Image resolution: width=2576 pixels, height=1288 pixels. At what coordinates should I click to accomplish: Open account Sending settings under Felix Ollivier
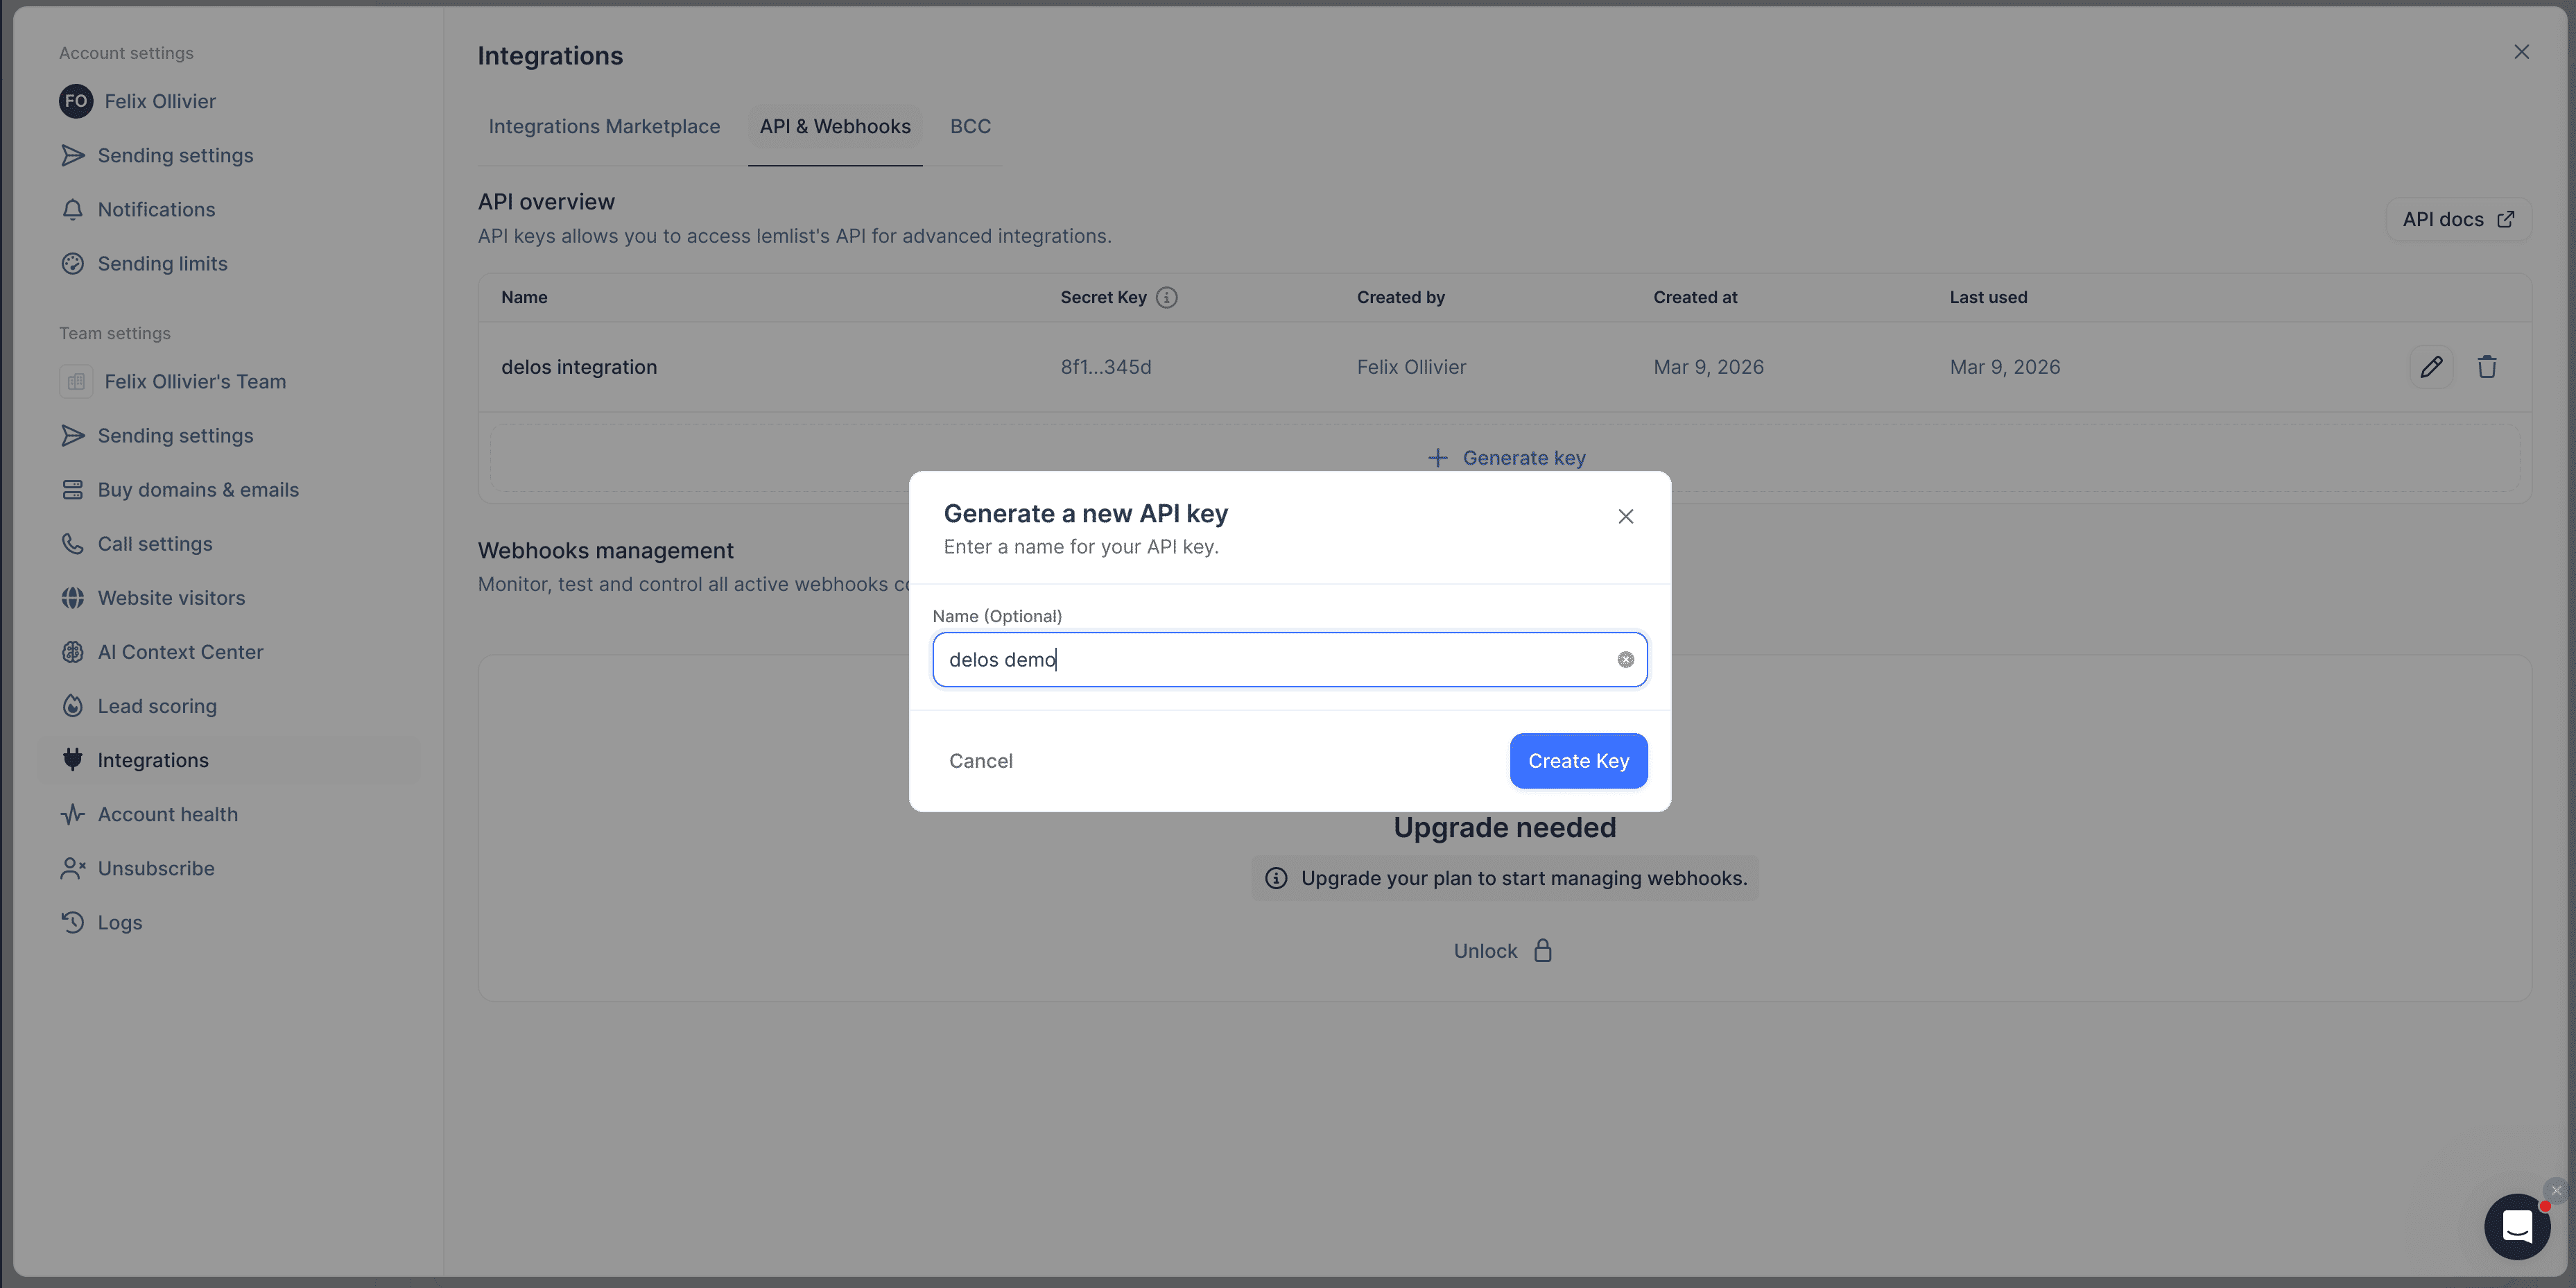point(156,155)
